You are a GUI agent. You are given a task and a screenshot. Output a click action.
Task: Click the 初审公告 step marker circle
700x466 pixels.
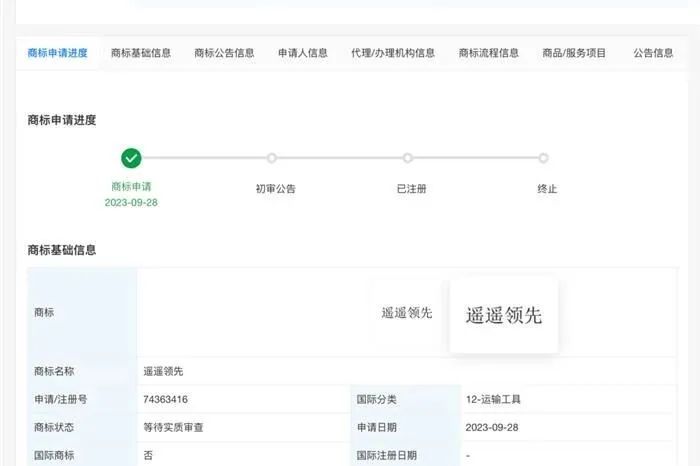point(271,158)
